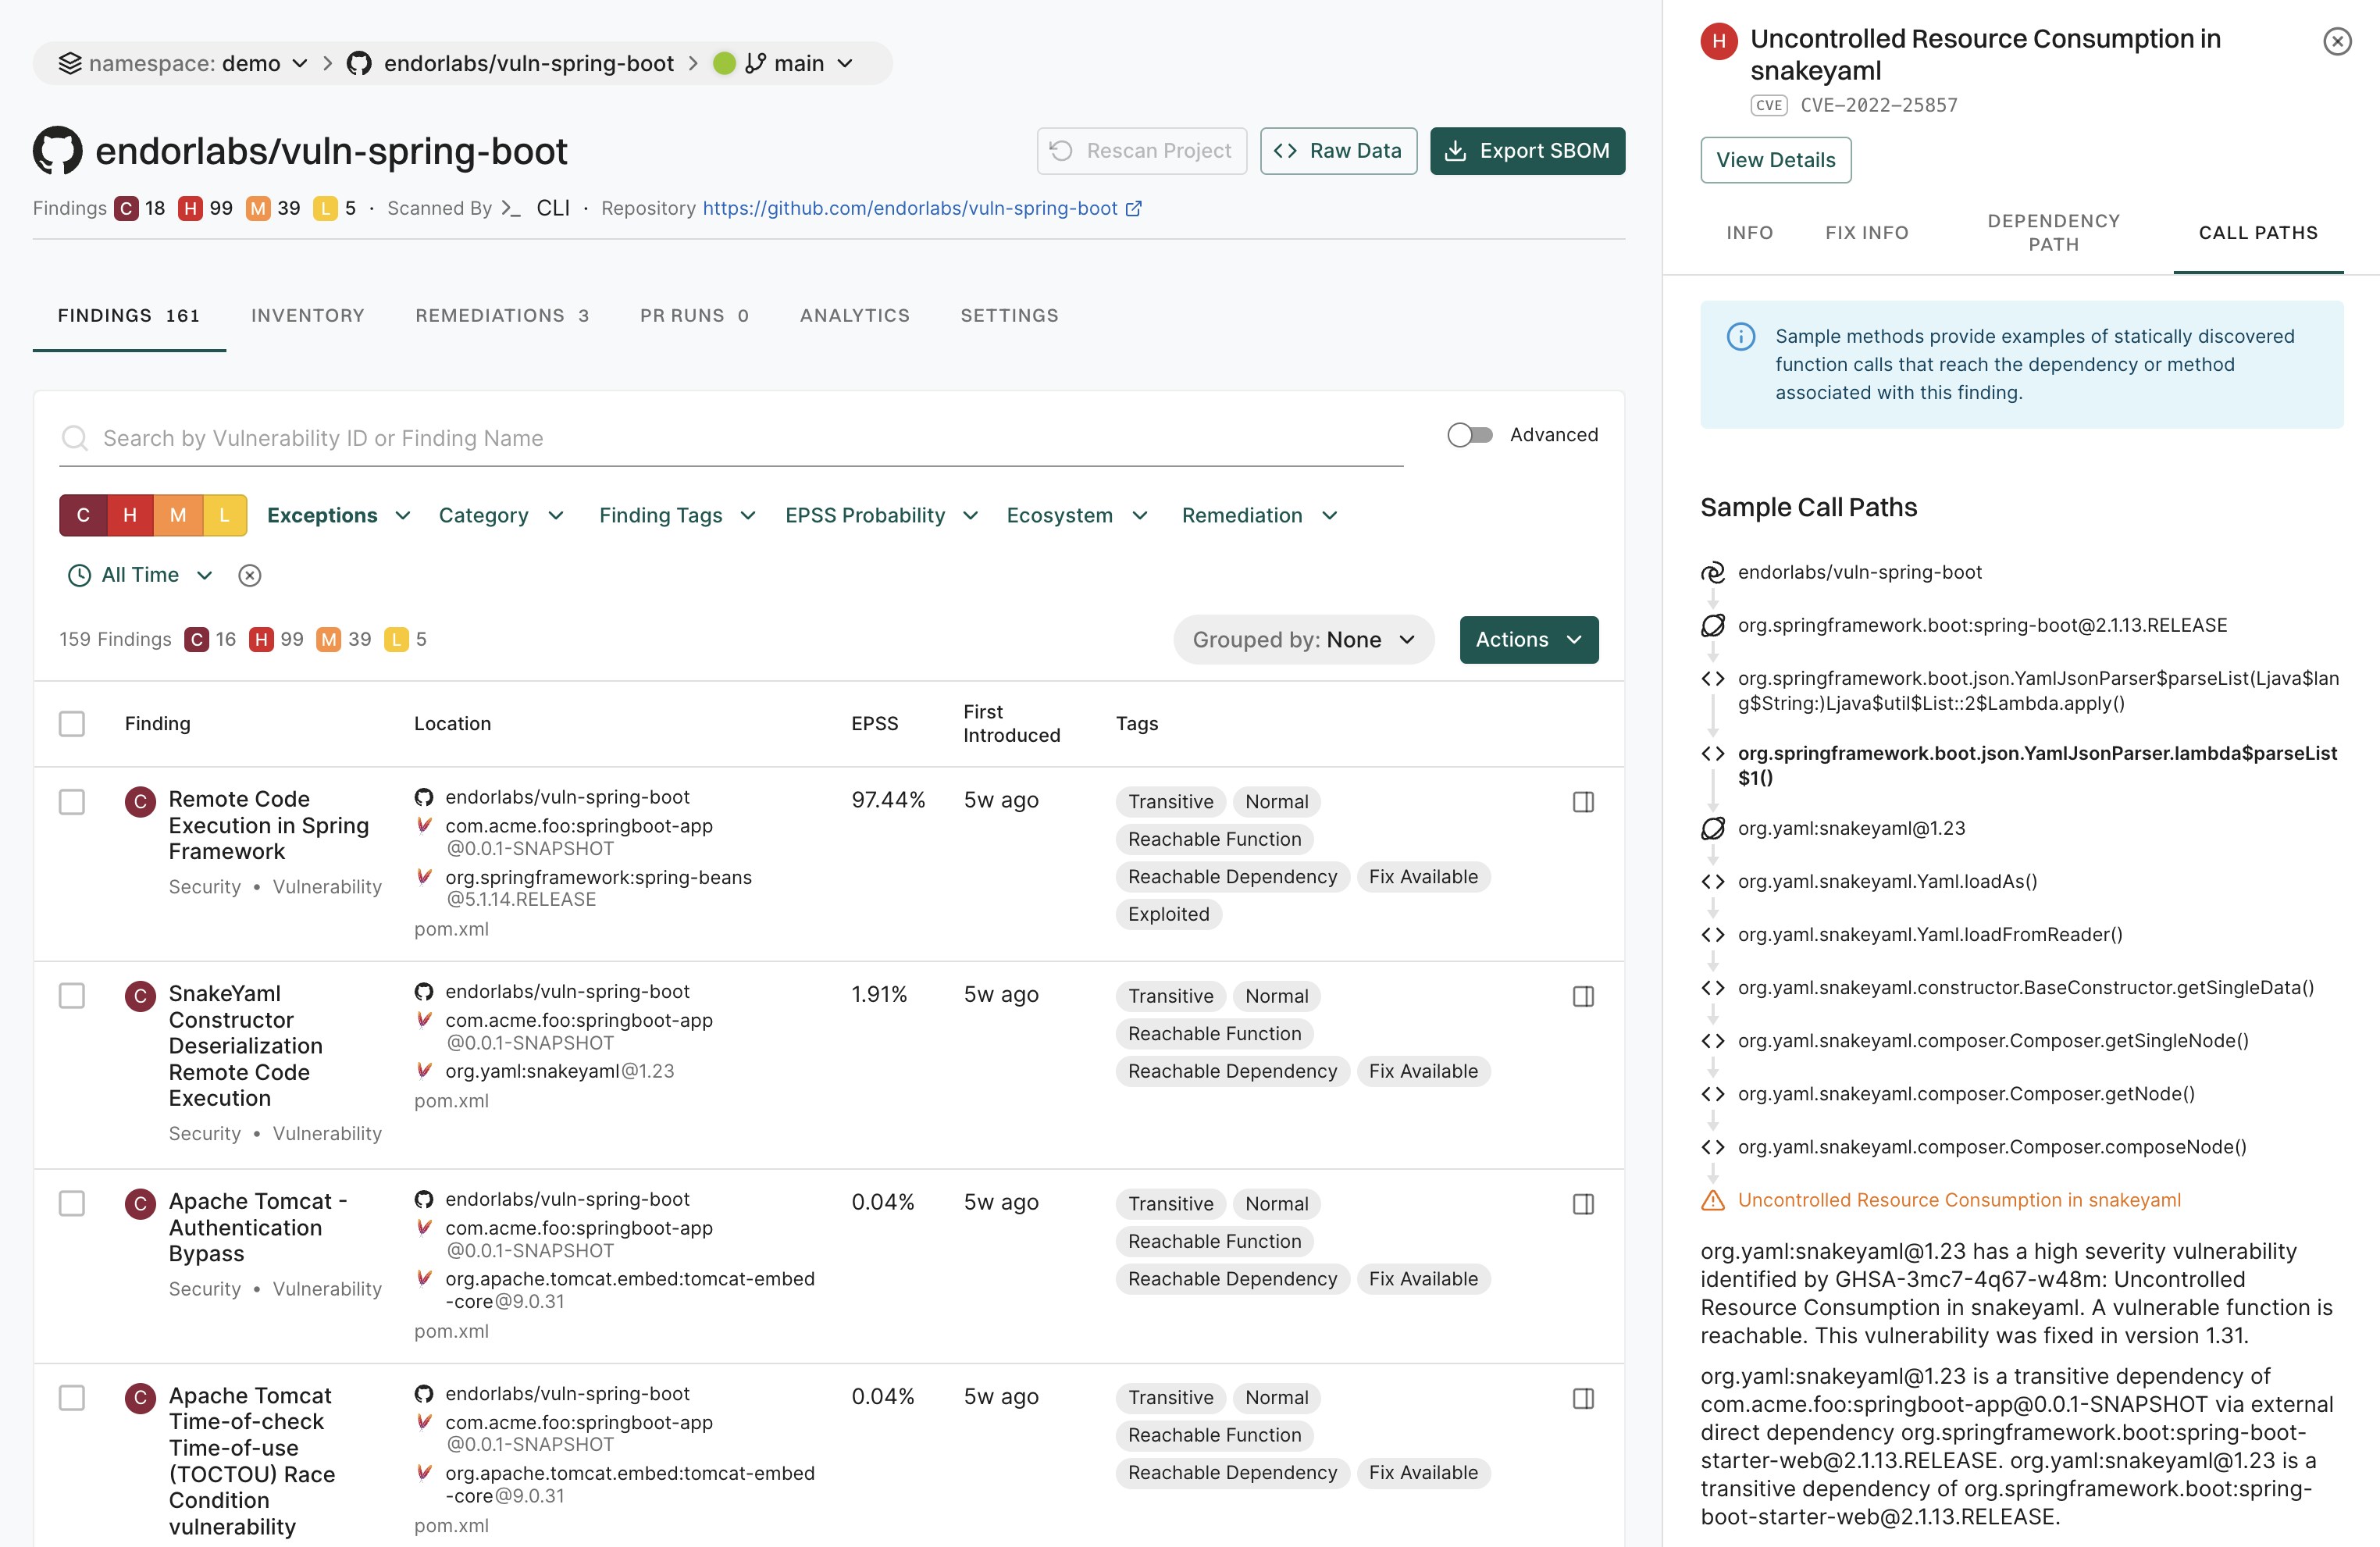Open the Actions dropdown menu
Image resolution: width=2380 pixels, height=1547 pixels.
coord(1528,639)
